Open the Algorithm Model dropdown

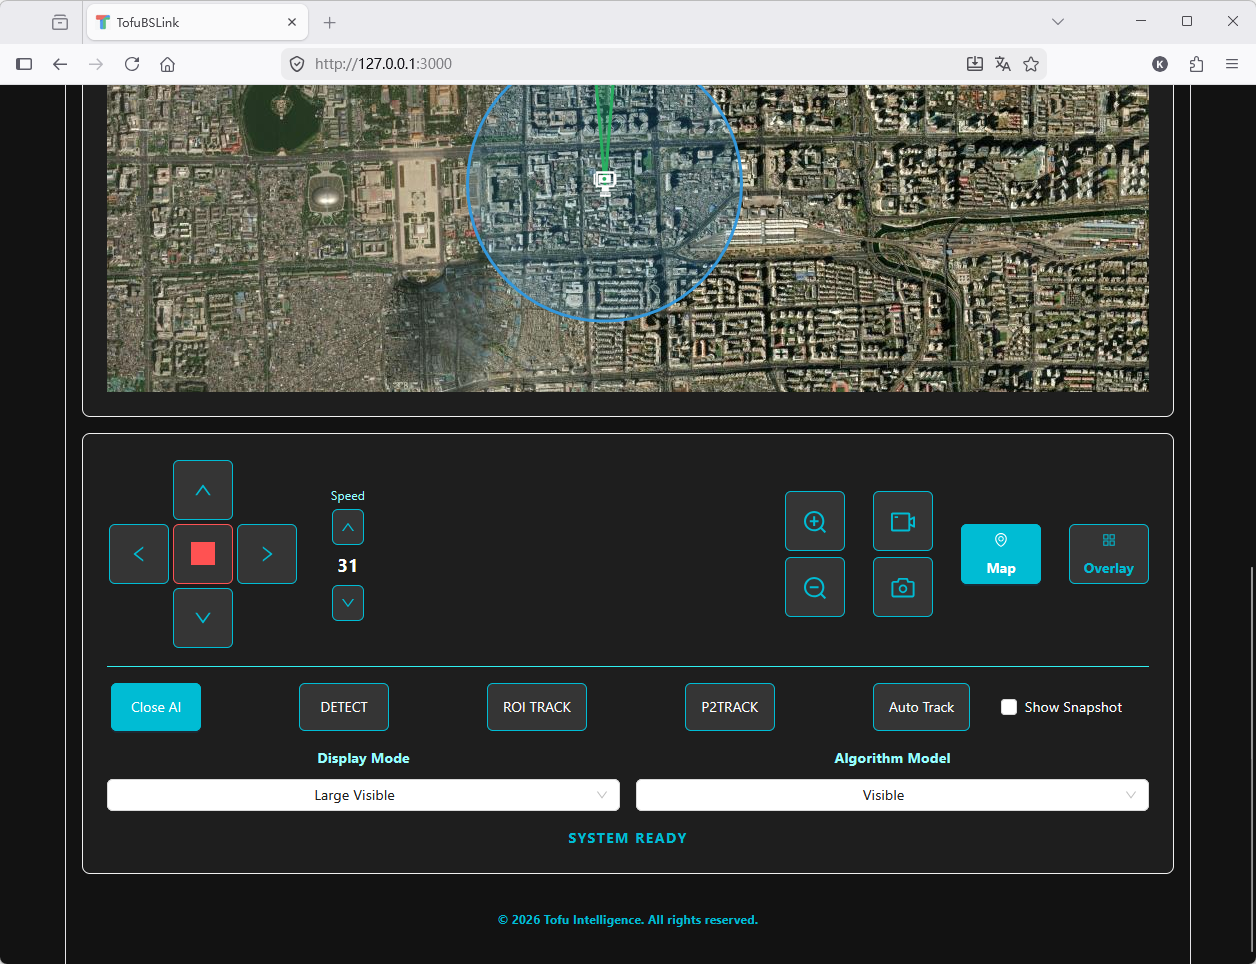click(892, 795)
